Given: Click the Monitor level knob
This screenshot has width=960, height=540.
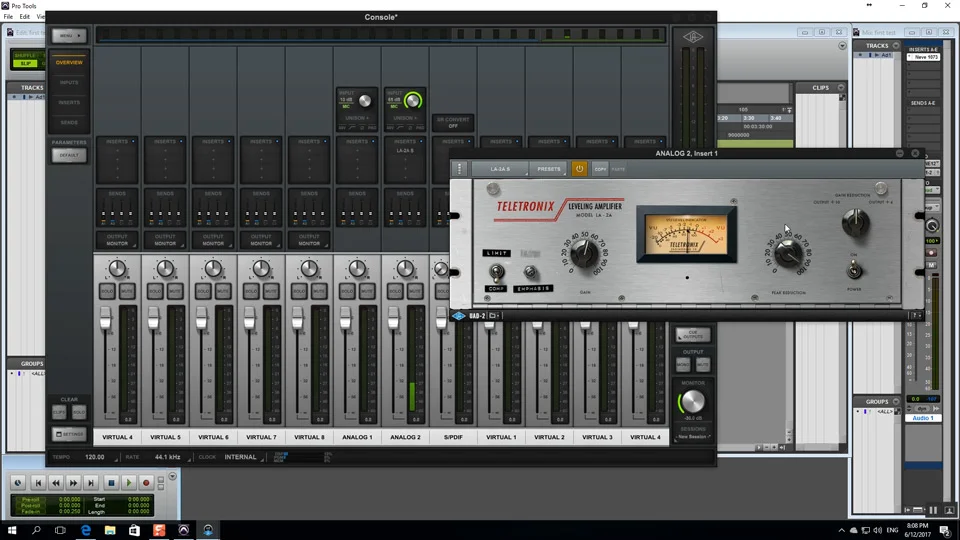Looking at the screenshot, I should coord(692,402).
